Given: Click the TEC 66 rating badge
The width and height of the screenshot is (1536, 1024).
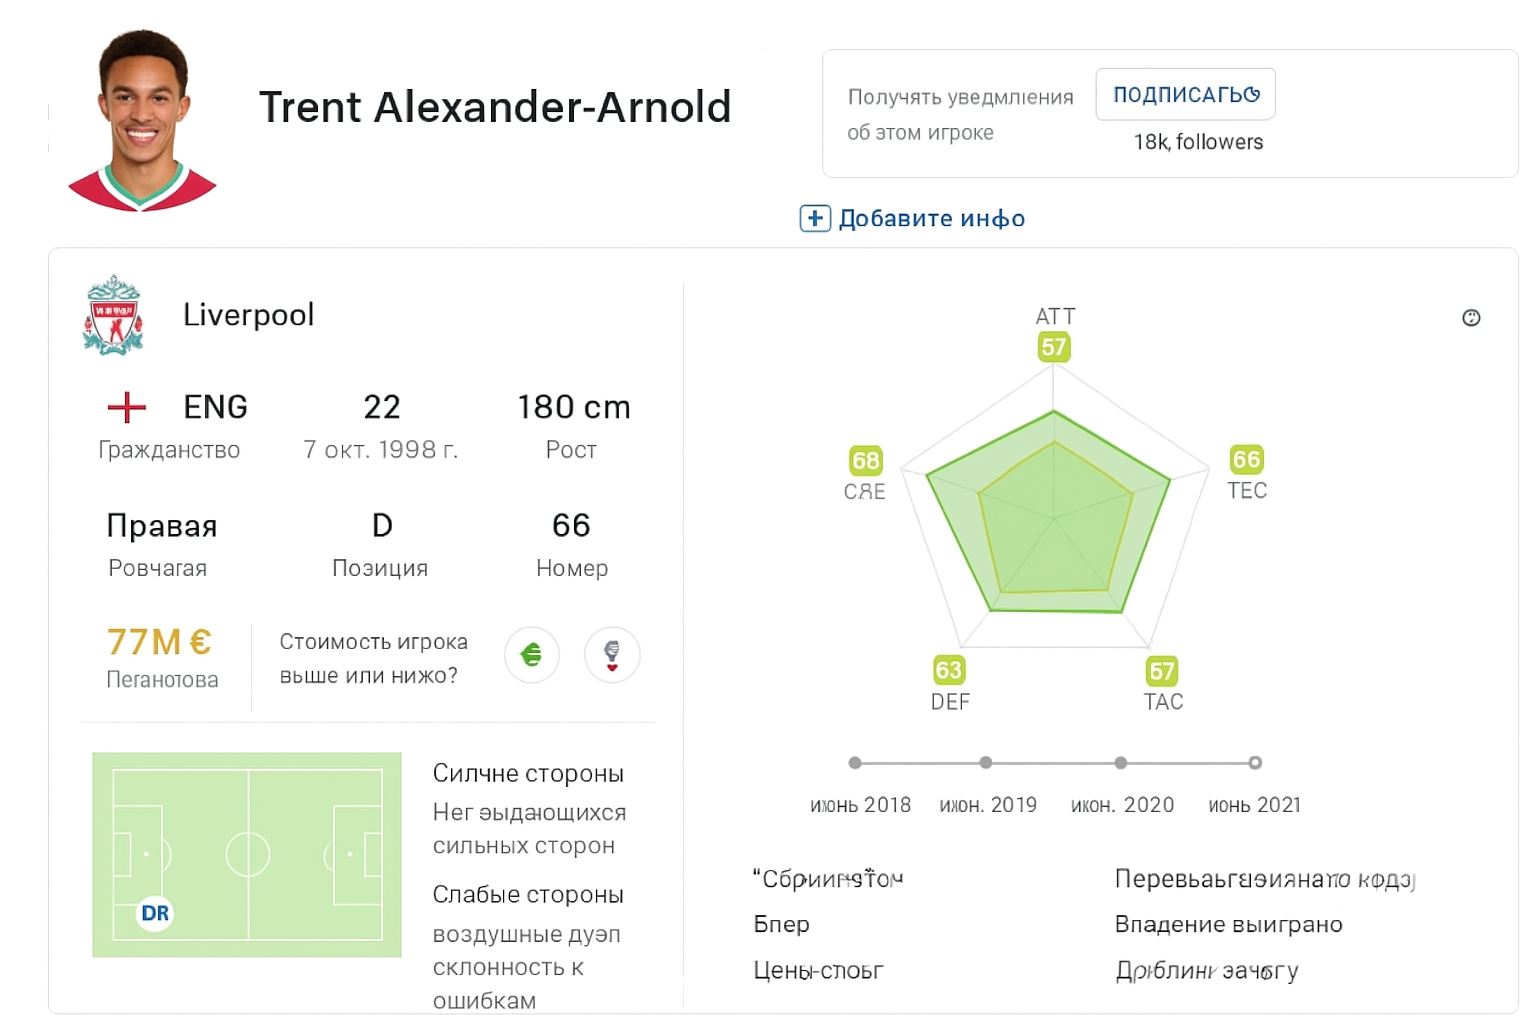Looking at the screenshot, I should click(x=1246, y=459).
